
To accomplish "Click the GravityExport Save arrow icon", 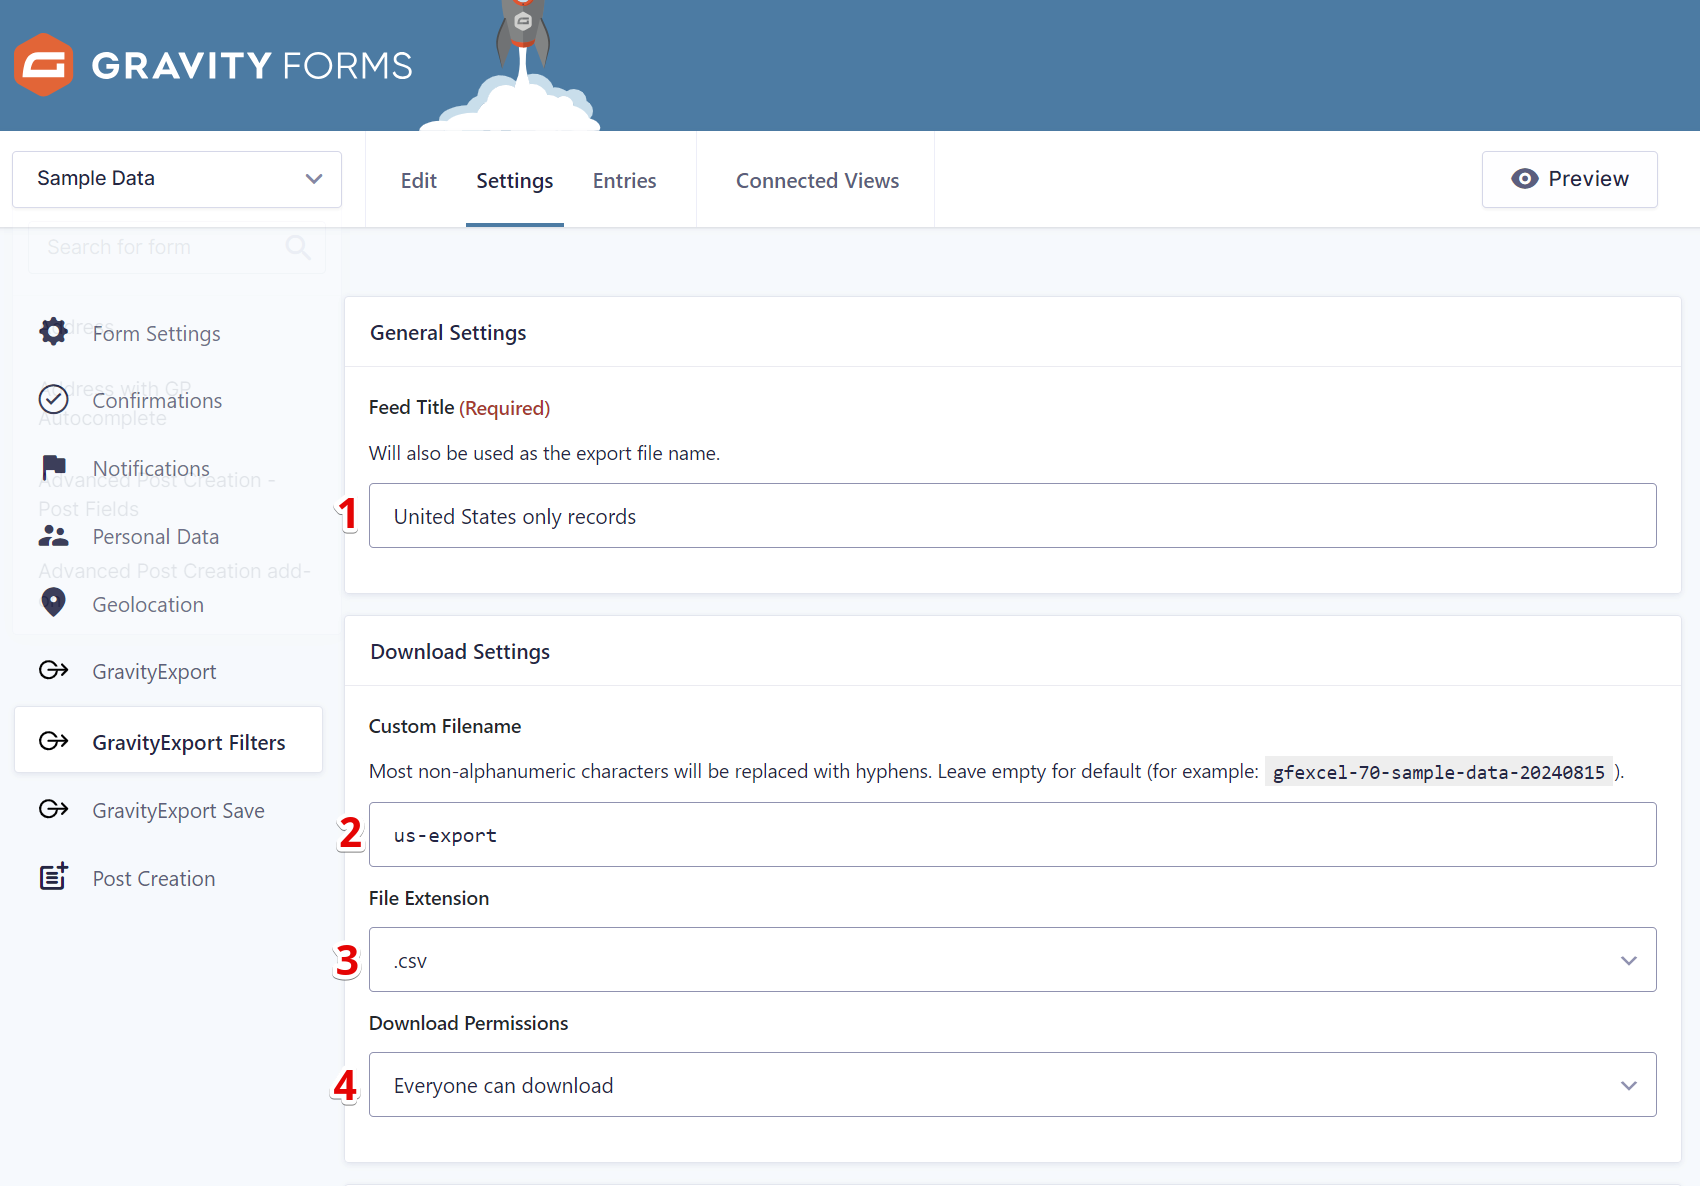I will click(x=53, y=809).
